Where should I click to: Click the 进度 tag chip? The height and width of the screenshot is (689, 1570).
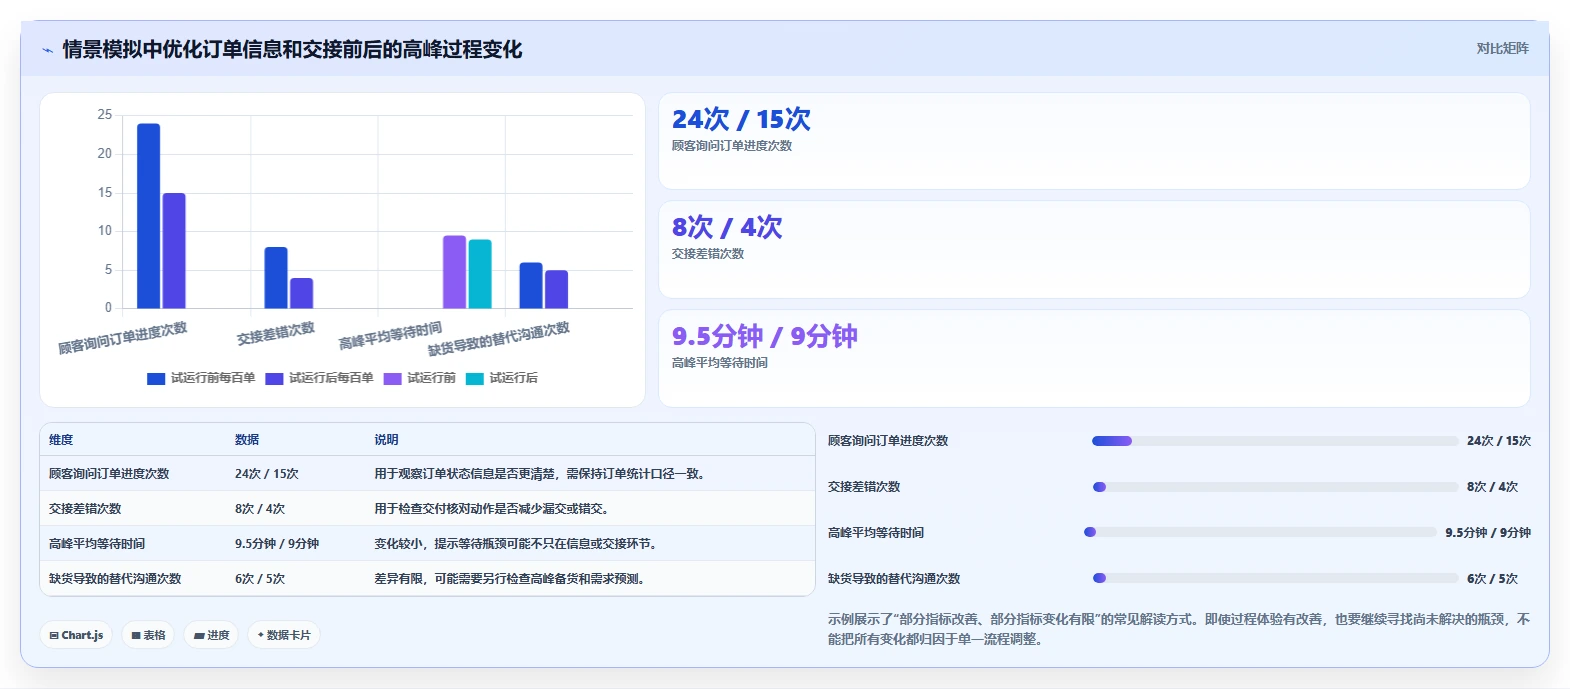[x=211, y=635]
